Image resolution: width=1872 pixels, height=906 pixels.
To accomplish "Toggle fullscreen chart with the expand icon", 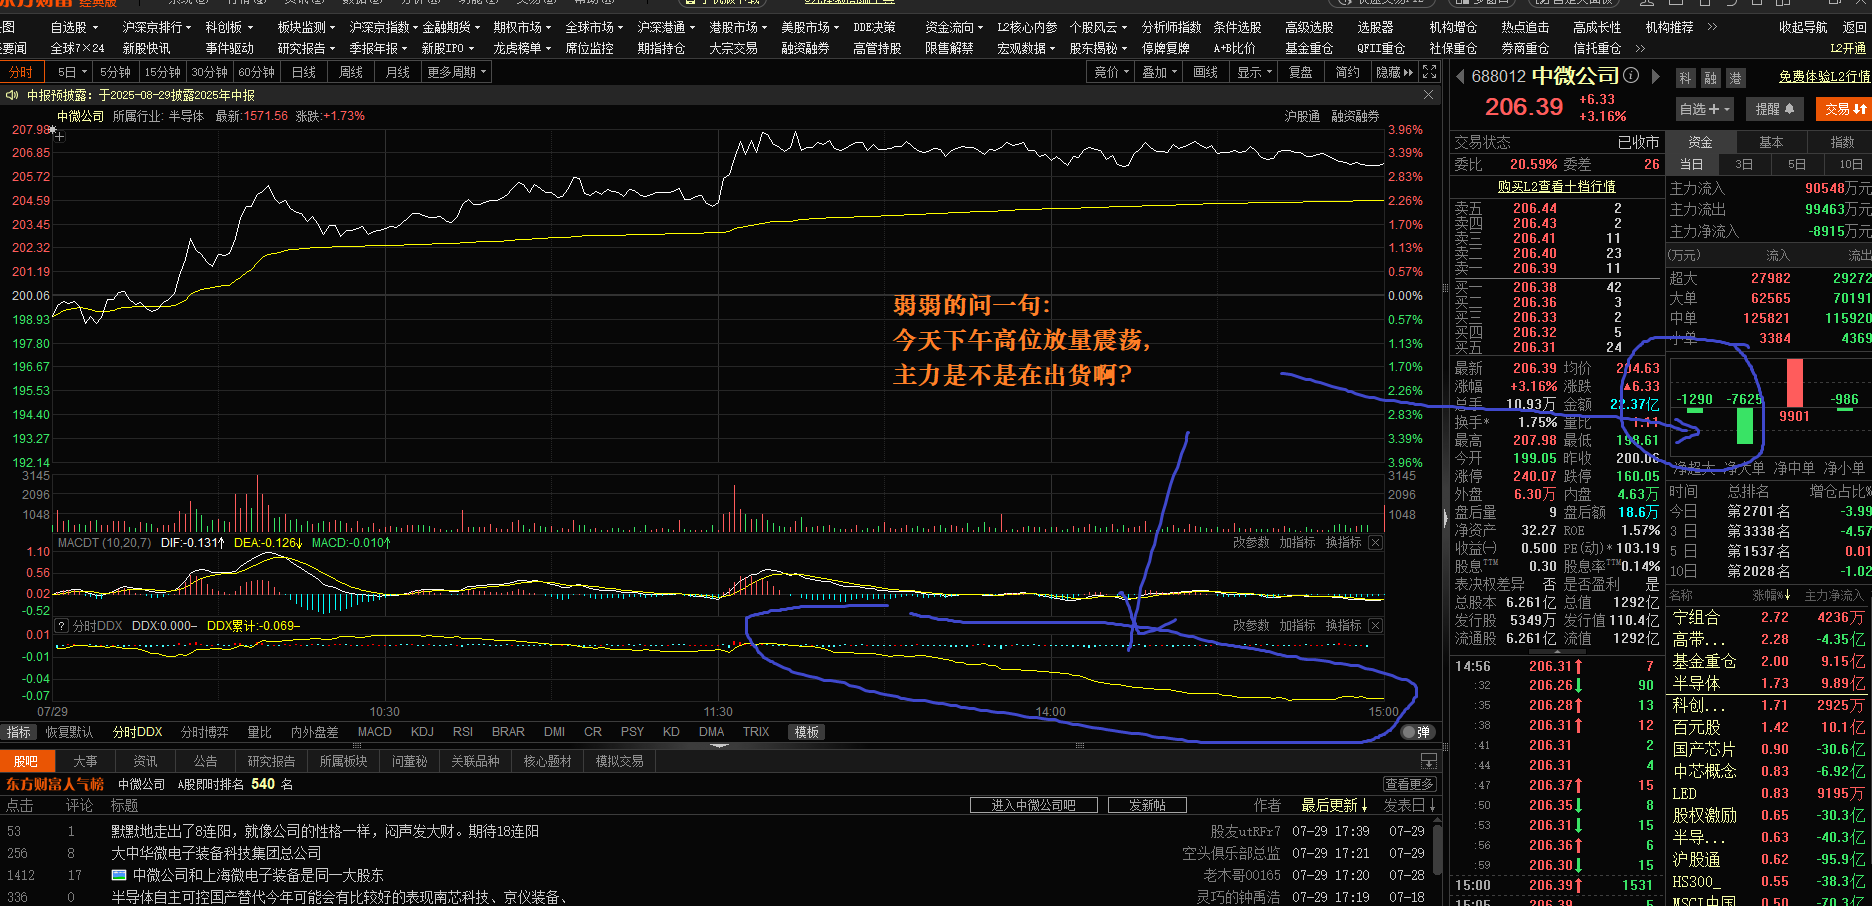I will coord(1430,72).
